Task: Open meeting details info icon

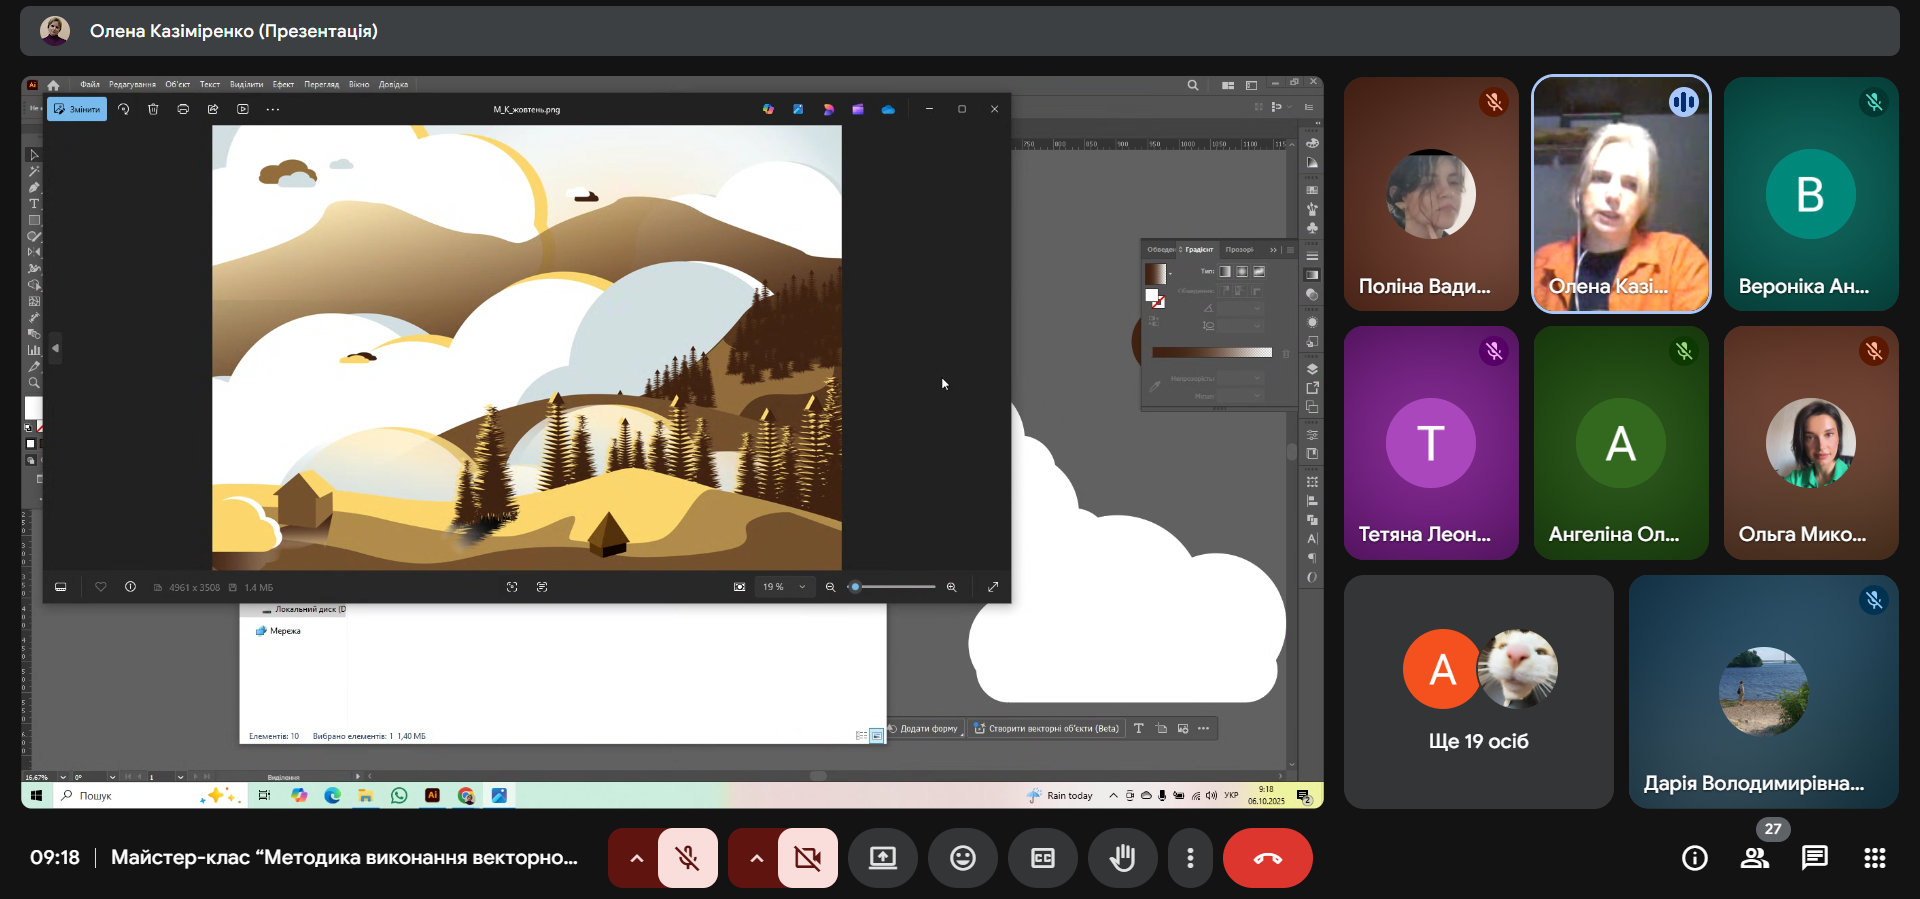Action: 1694,858
